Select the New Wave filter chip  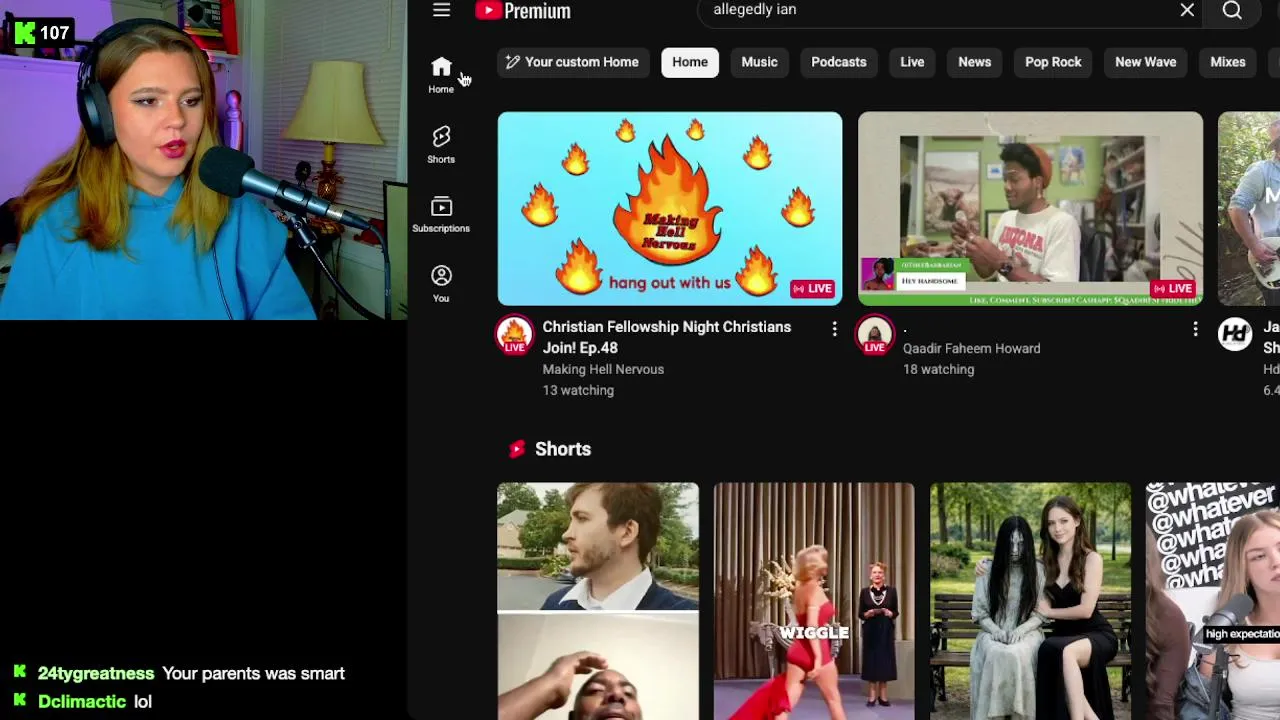pos(1146,62)
